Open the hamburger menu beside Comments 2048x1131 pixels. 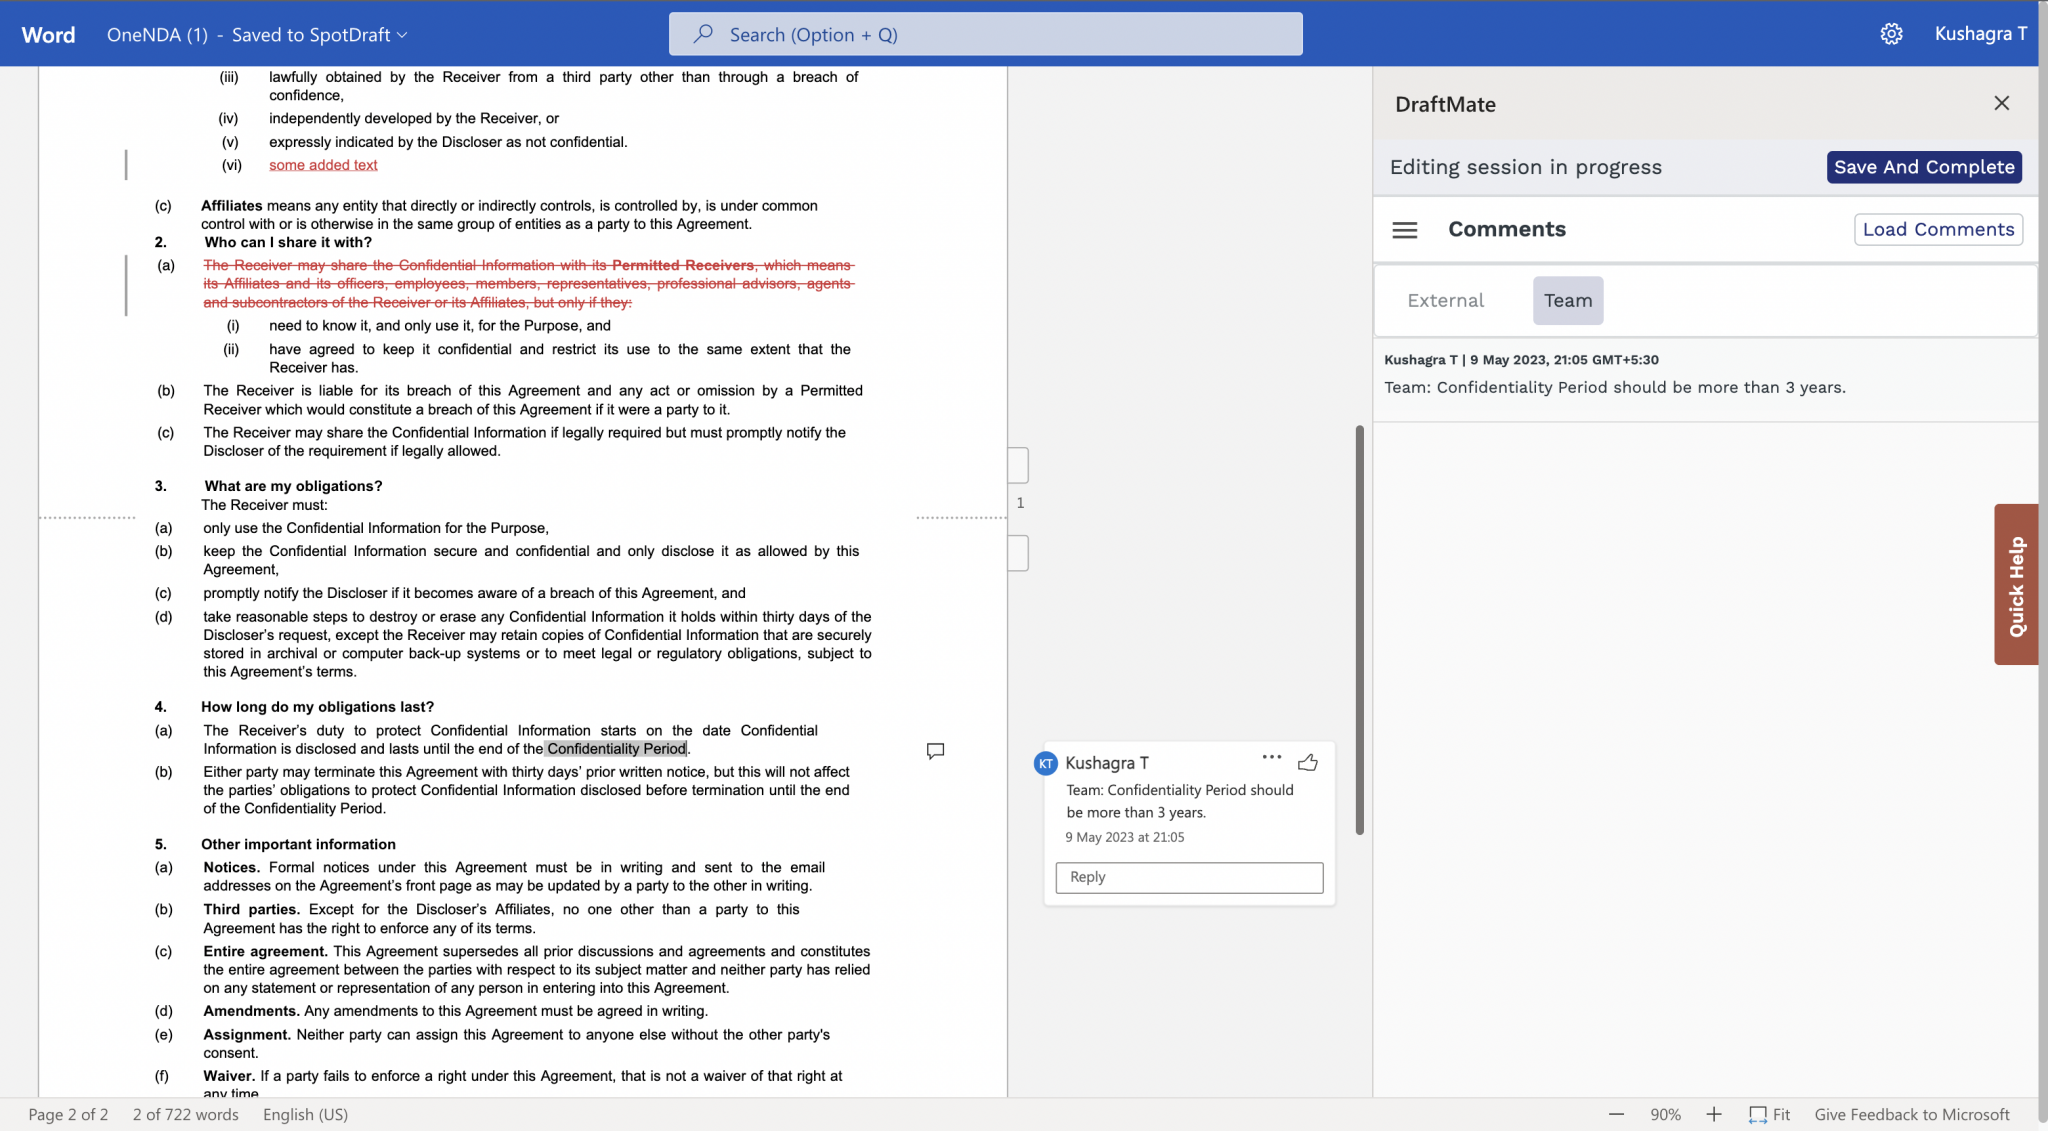pyautogui.click(x=1404, y=229)
